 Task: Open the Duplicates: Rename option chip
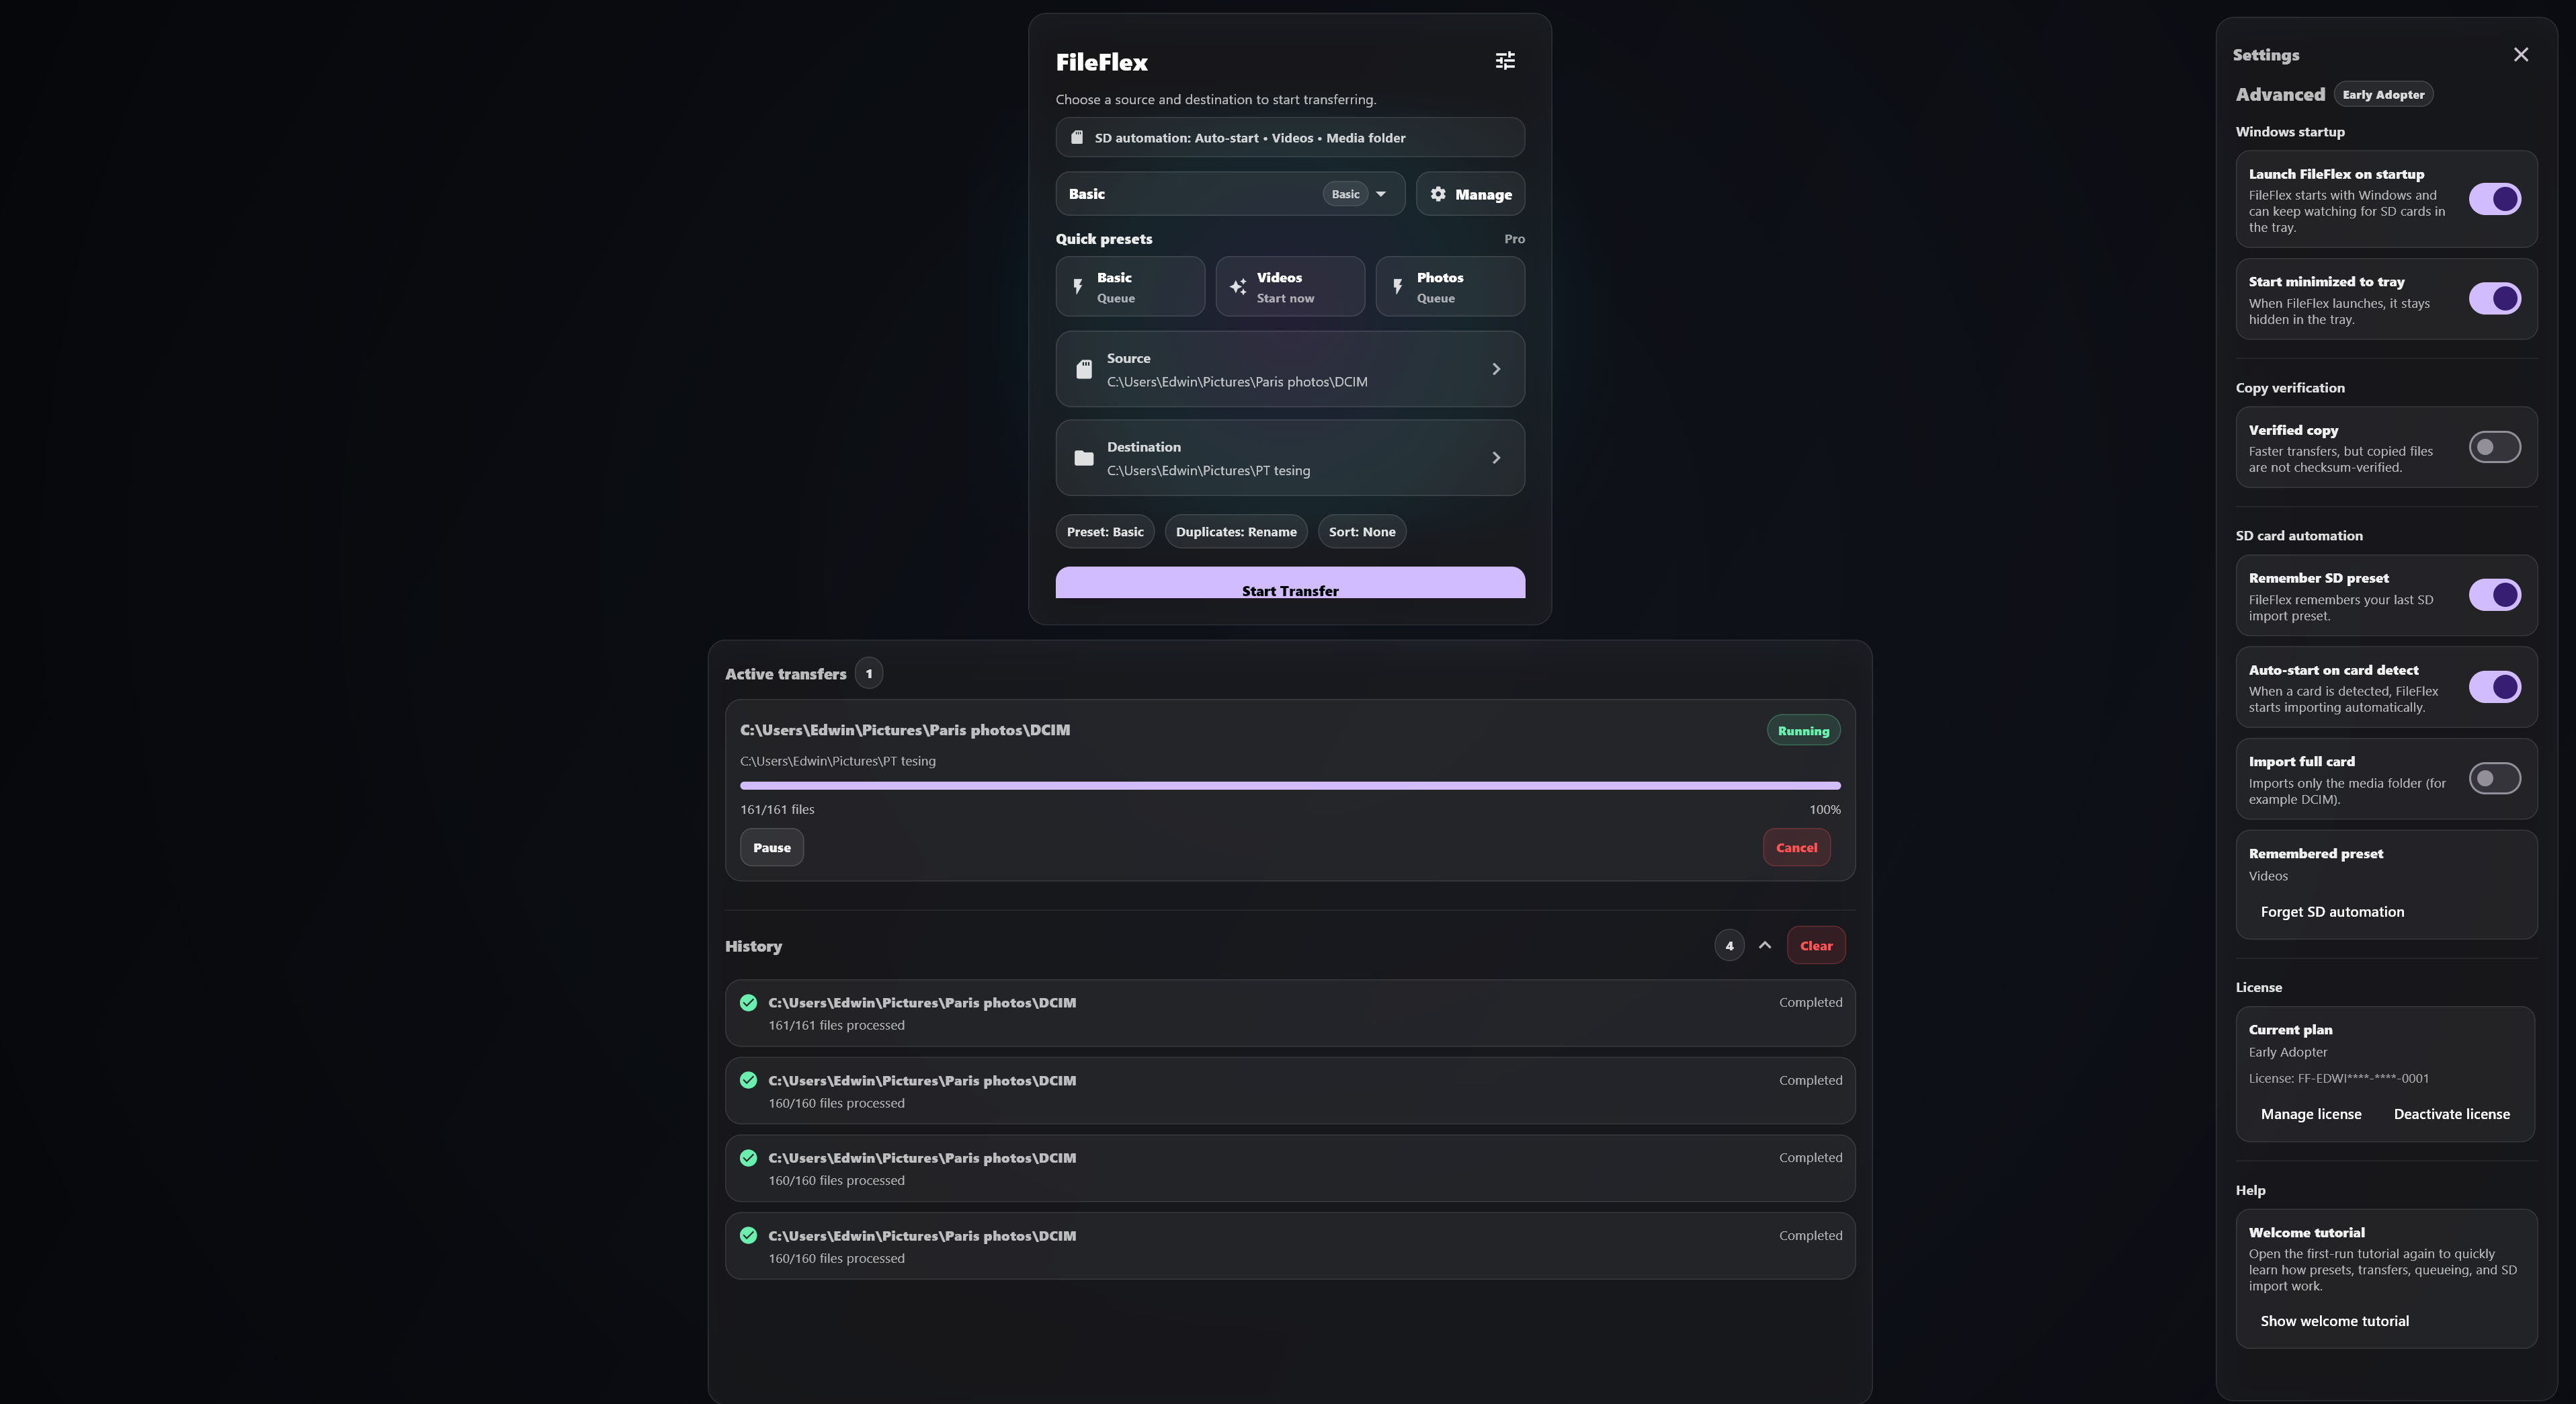pos(1236,531)
